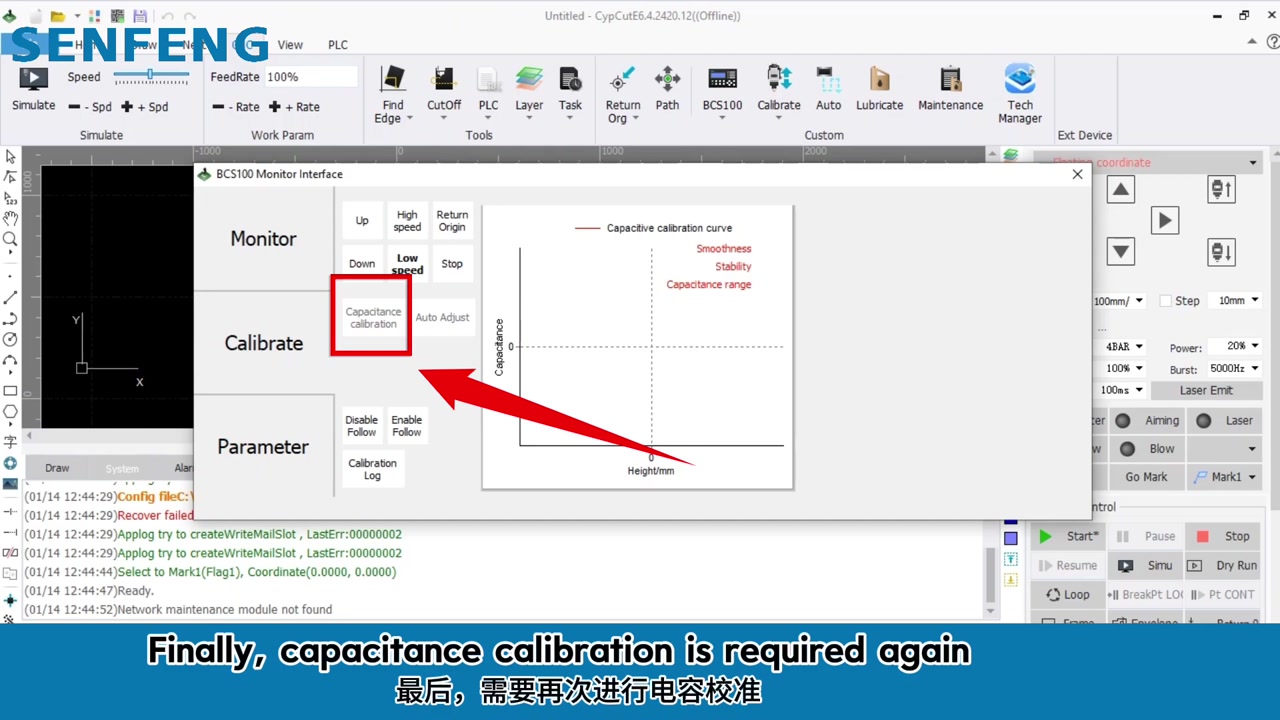Switch to the Draw log tab
1280x720 pixels.
tap(57, 468)
